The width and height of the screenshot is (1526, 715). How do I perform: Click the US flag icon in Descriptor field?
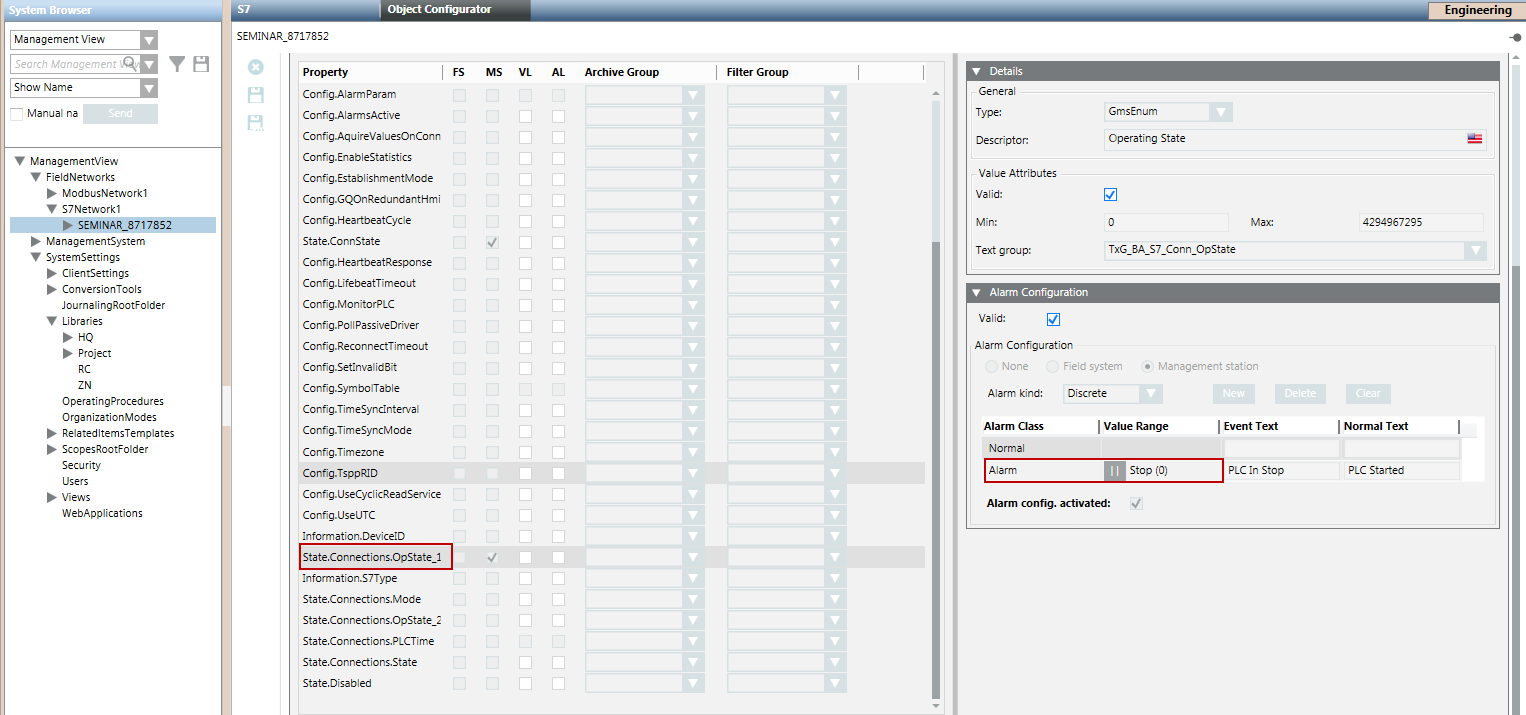(1474, 139)
